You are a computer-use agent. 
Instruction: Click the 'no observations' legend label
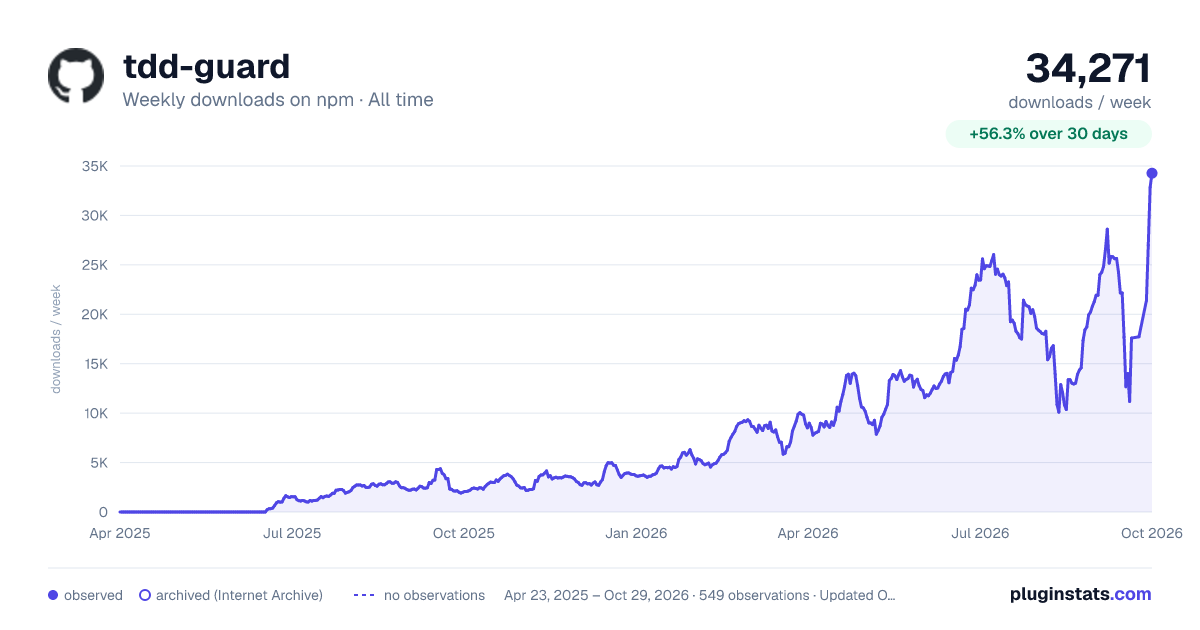pos(434,595)
